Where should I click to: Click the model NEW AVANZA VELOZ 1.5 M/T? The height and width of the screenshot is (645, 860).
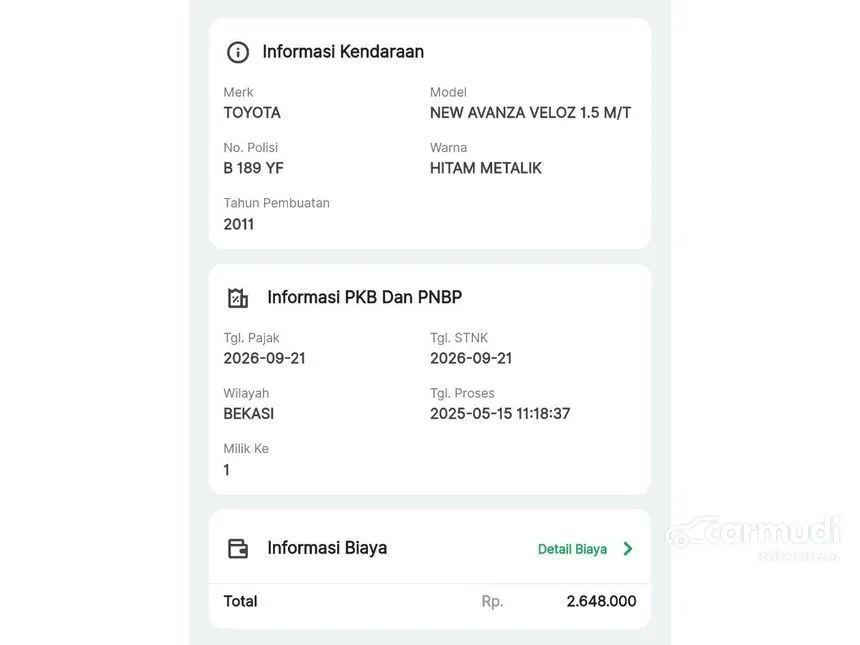(530, 112)
